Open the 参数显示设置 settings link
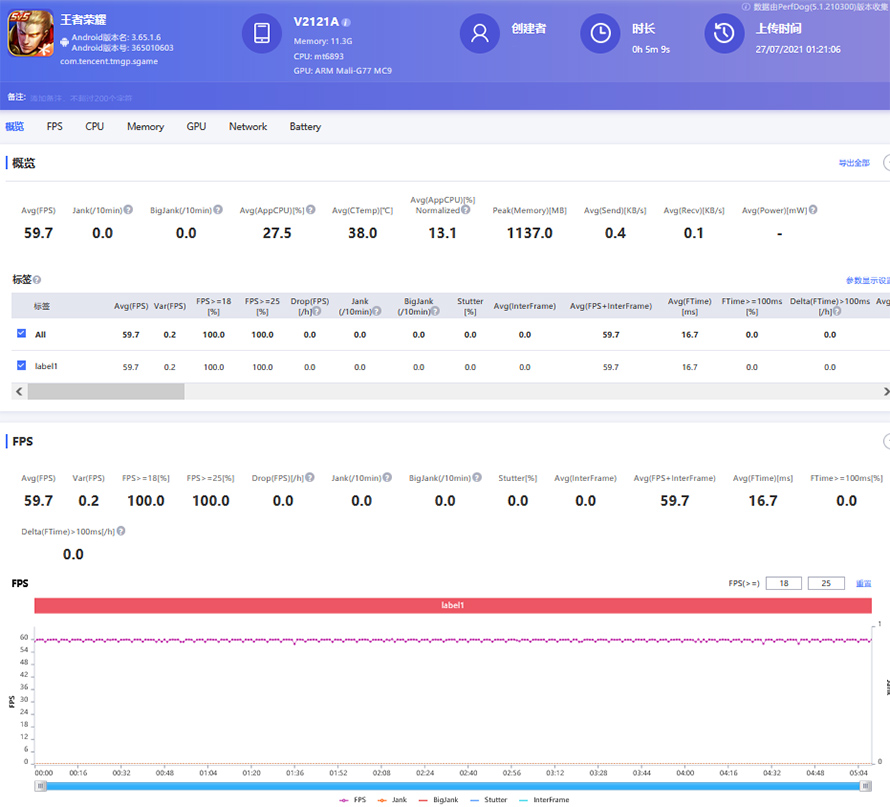This screenshot has width=890, height=807. point(868,280)
